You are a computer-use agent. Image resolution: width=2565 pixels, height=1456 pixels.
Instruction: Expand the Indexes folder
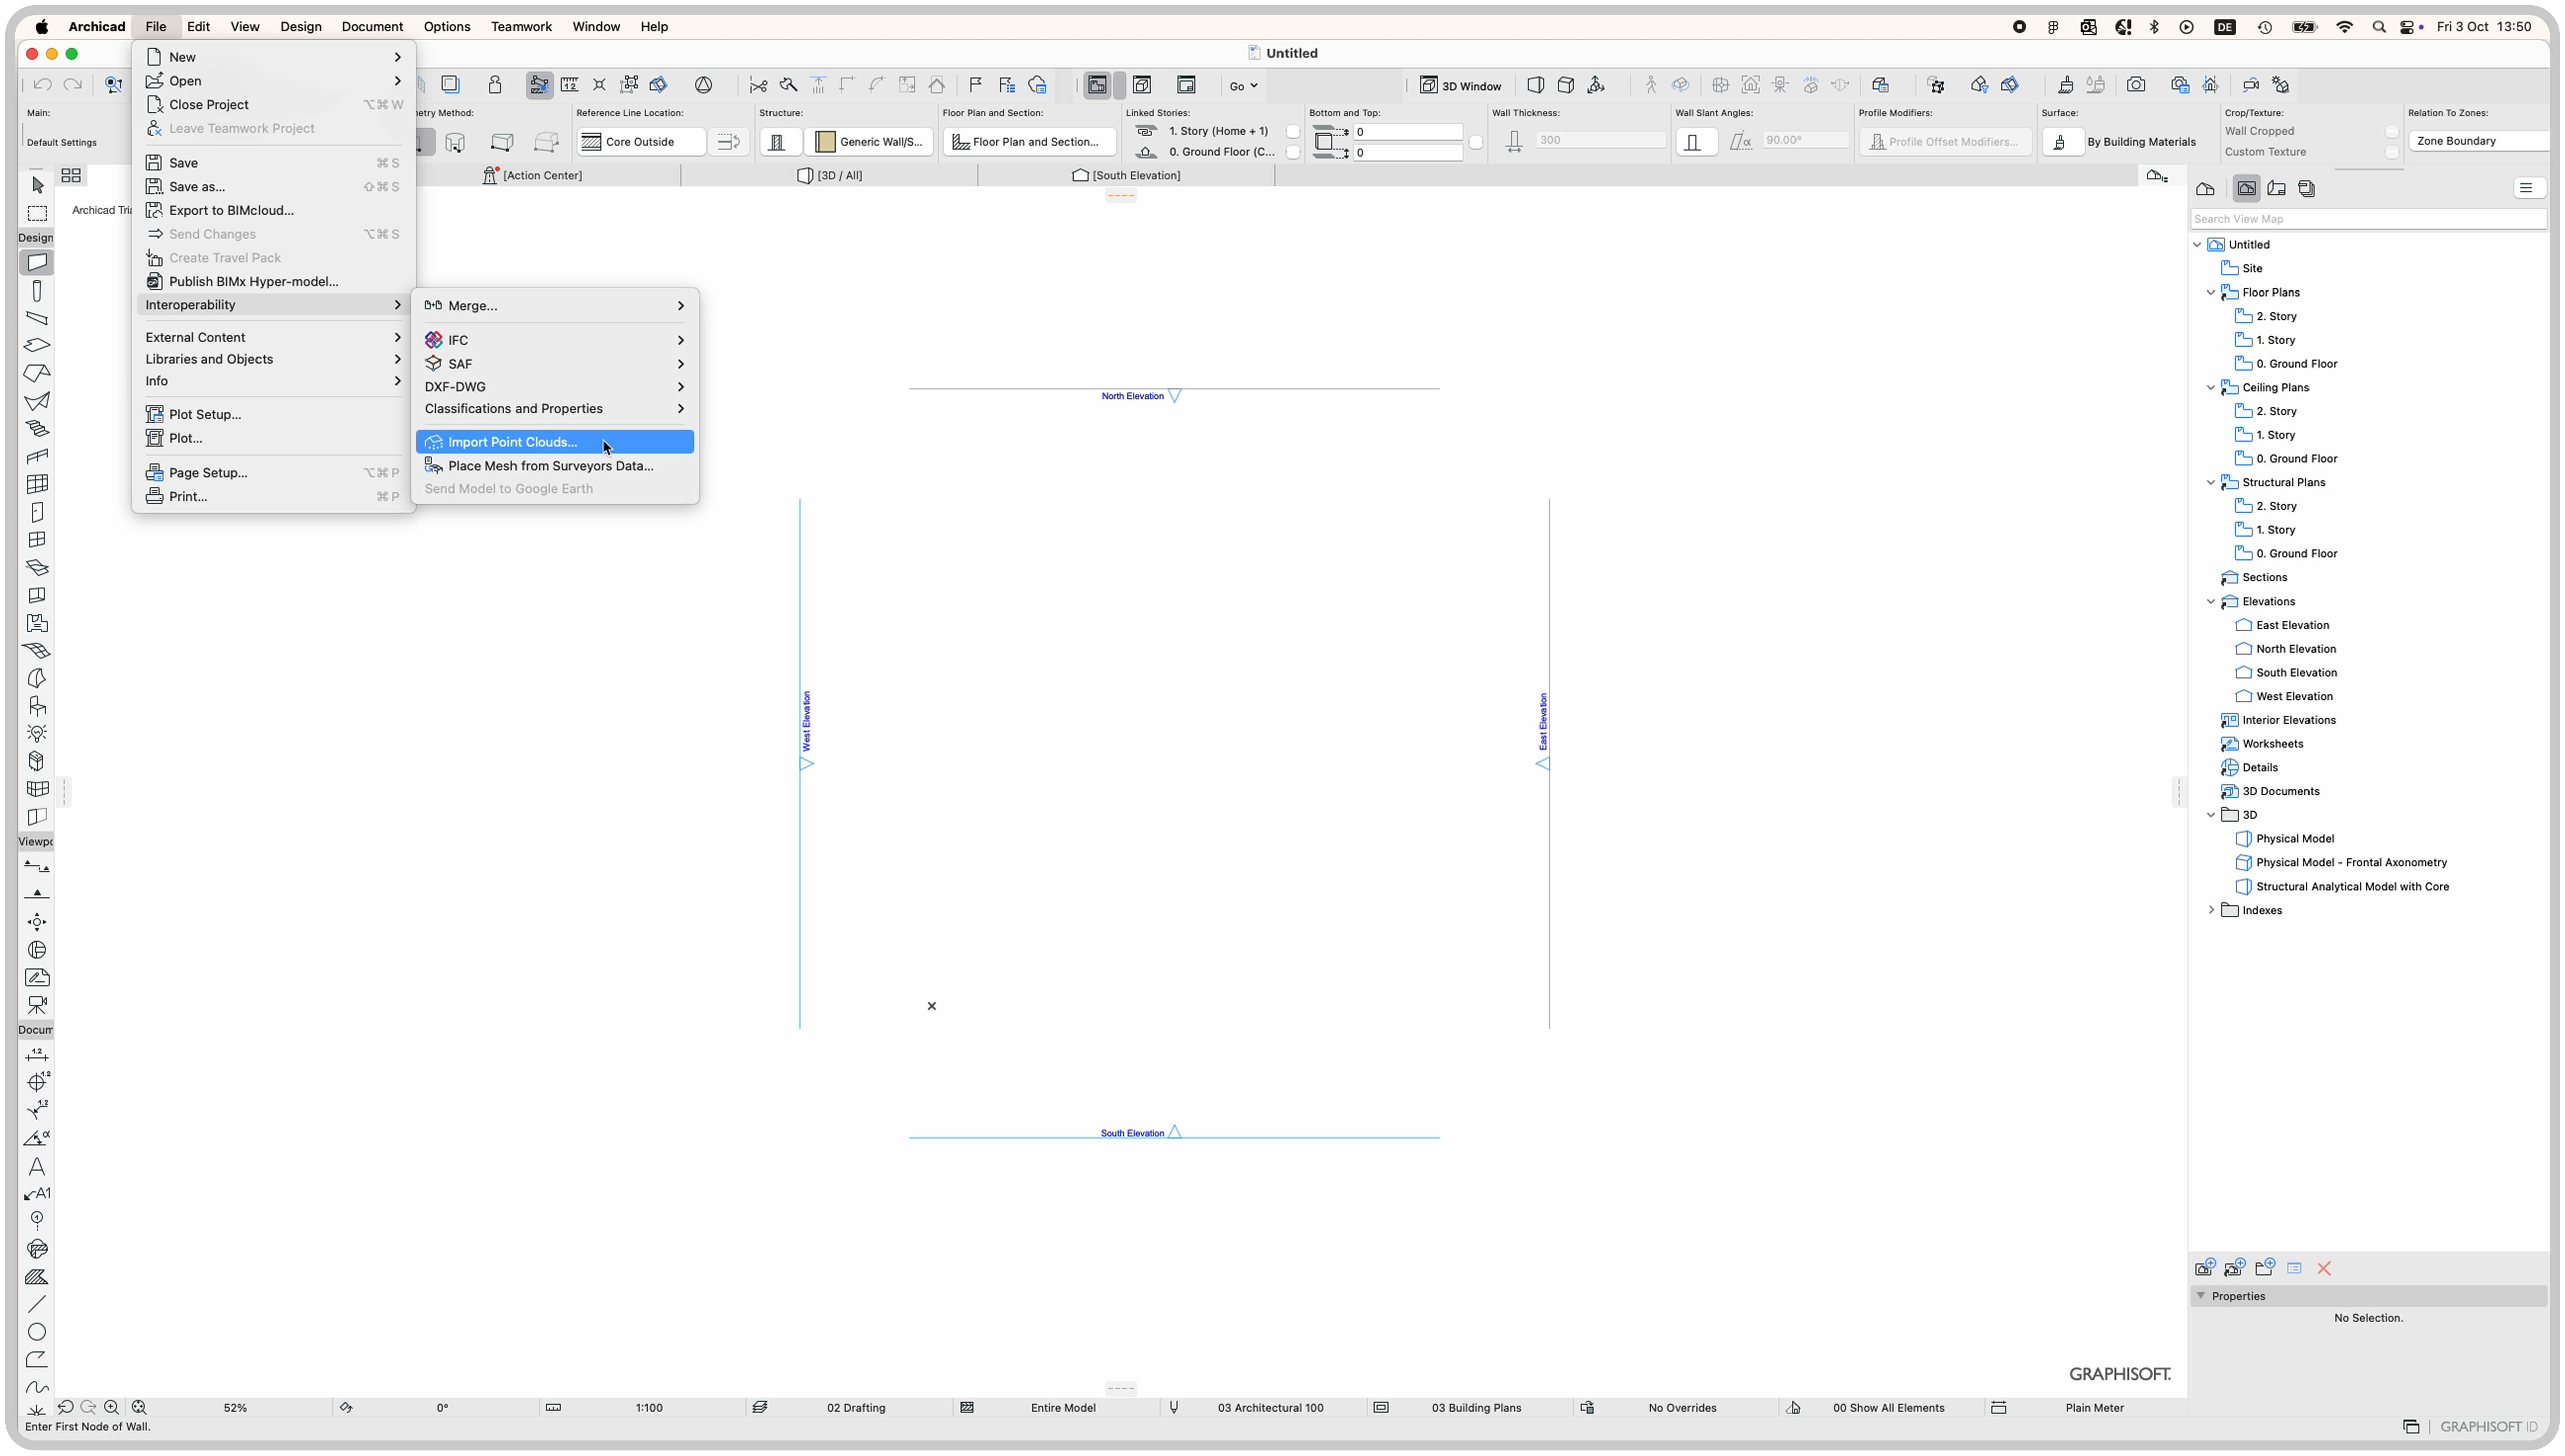[2211, 910]
